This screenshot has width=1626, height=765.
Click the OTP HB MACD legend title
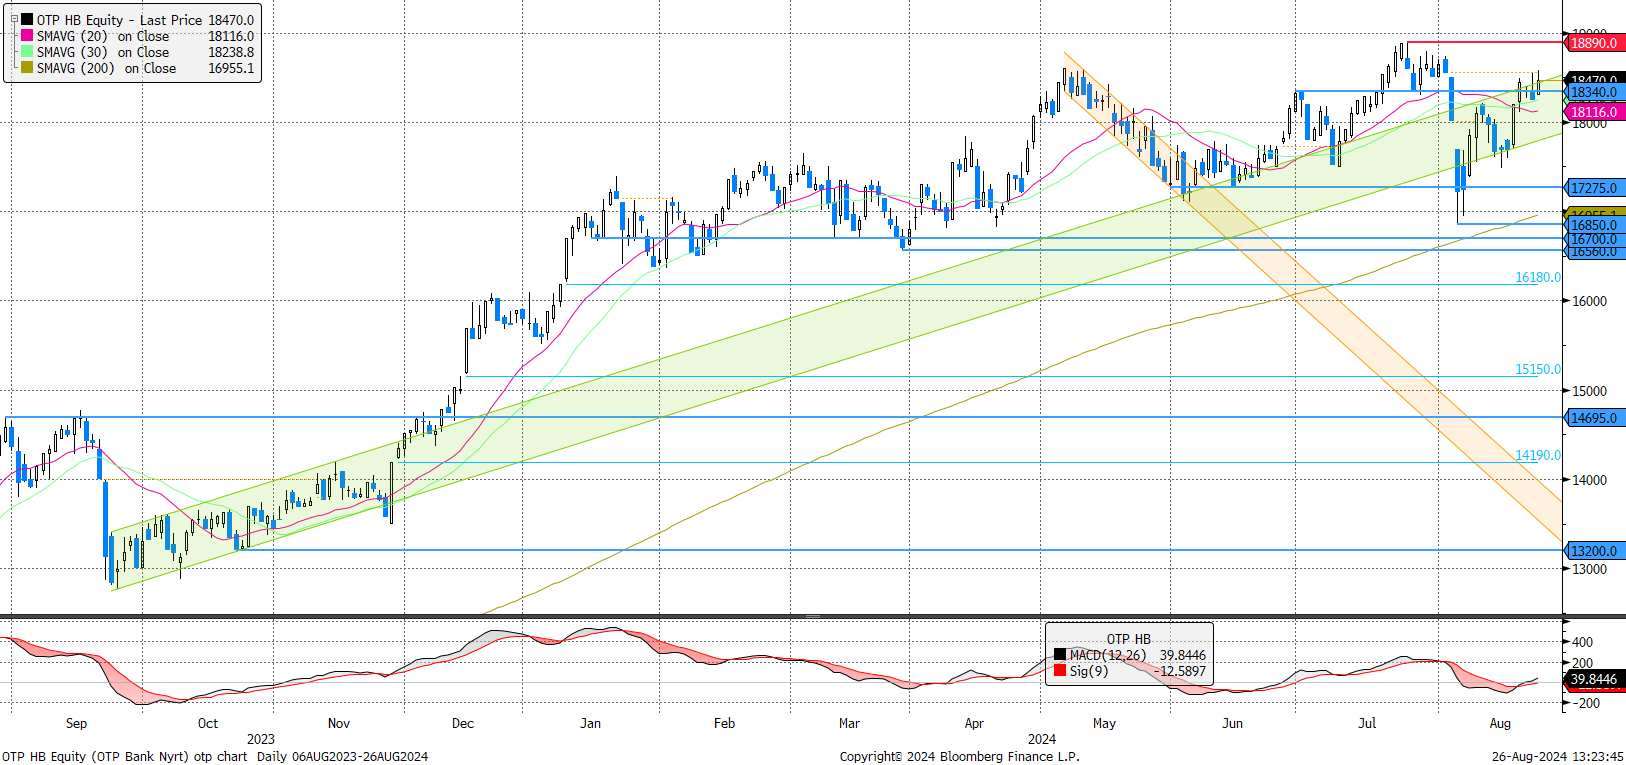tap(1128, 639)
